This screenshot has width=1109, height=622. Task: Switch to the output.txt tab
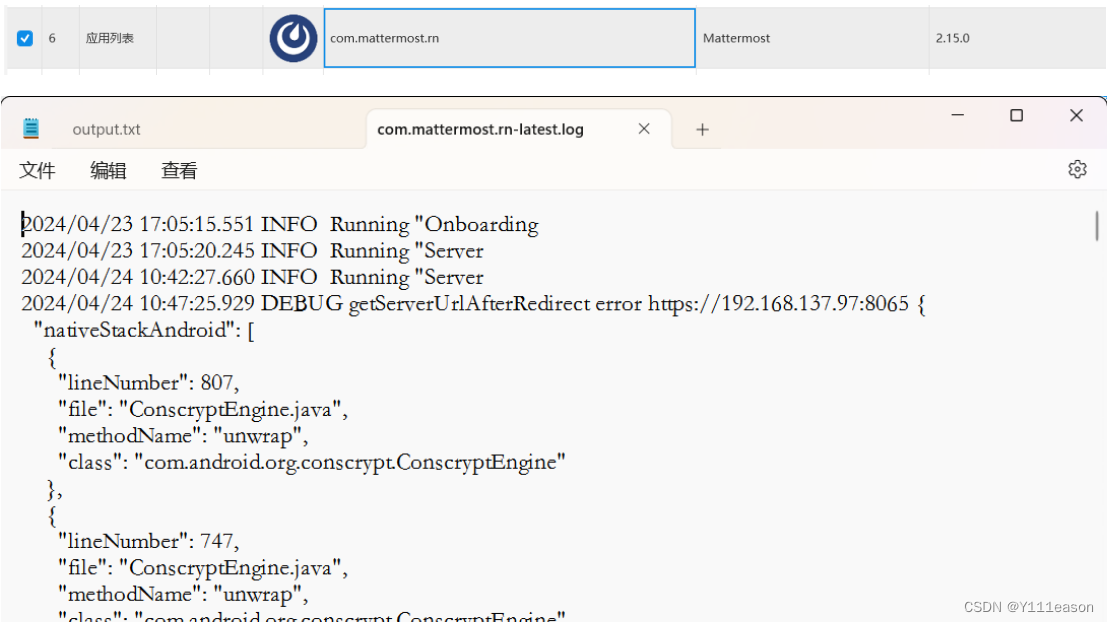tap(106, 129)
